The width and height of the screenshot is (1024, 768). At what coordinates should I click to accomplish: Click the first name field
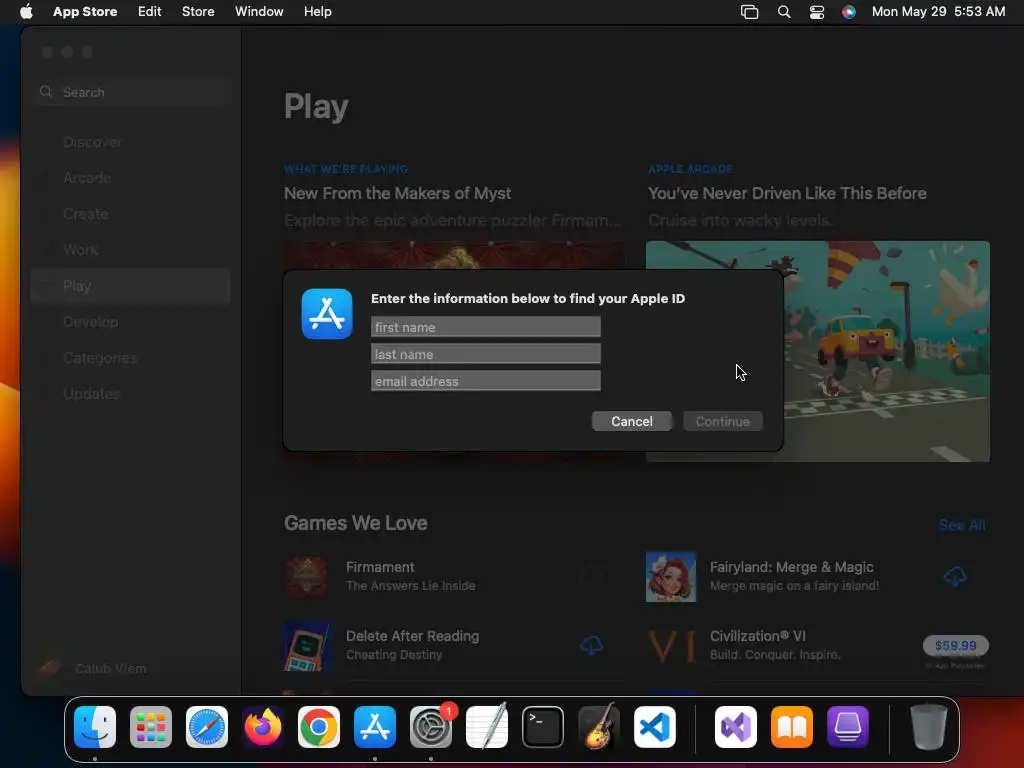click(485, 327)
